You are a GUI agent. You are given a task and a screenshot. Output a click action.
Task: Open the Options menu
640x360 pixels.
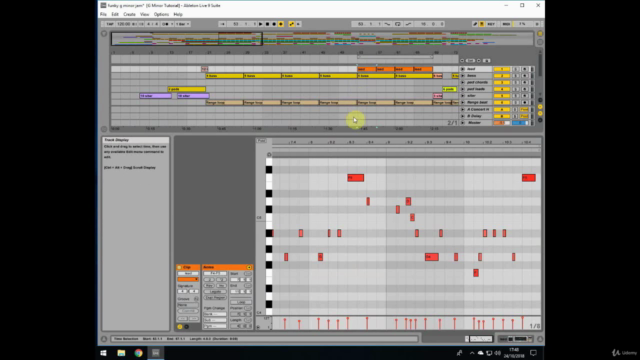[x=161, y=14]
